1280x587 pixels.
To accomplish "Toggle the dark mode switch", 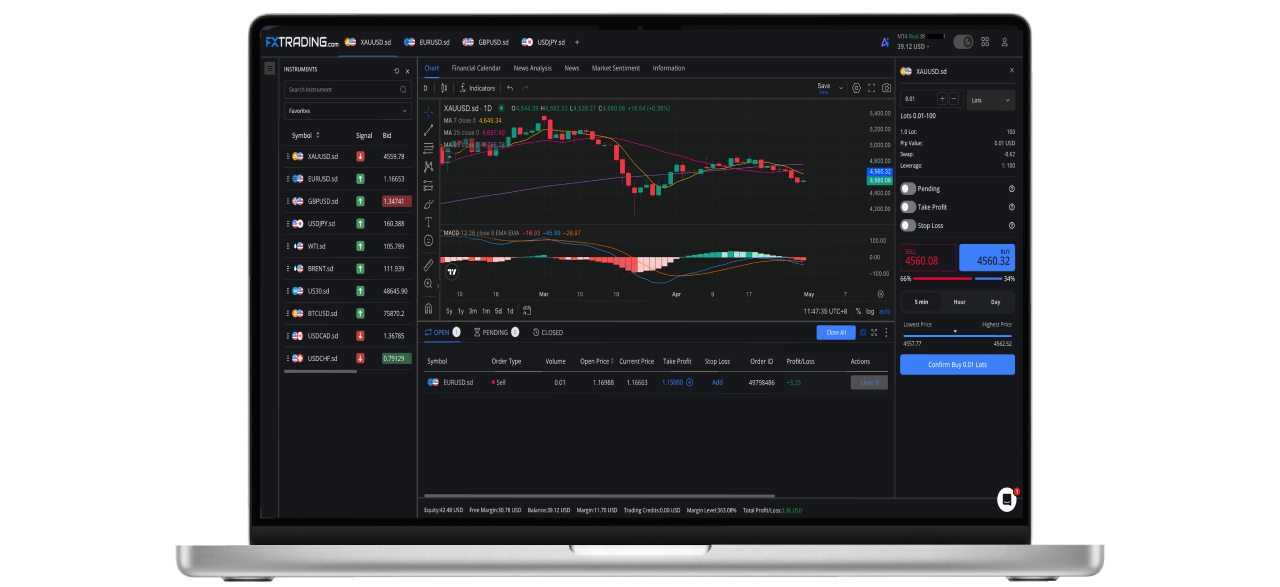I will click(x=963, y=42).
